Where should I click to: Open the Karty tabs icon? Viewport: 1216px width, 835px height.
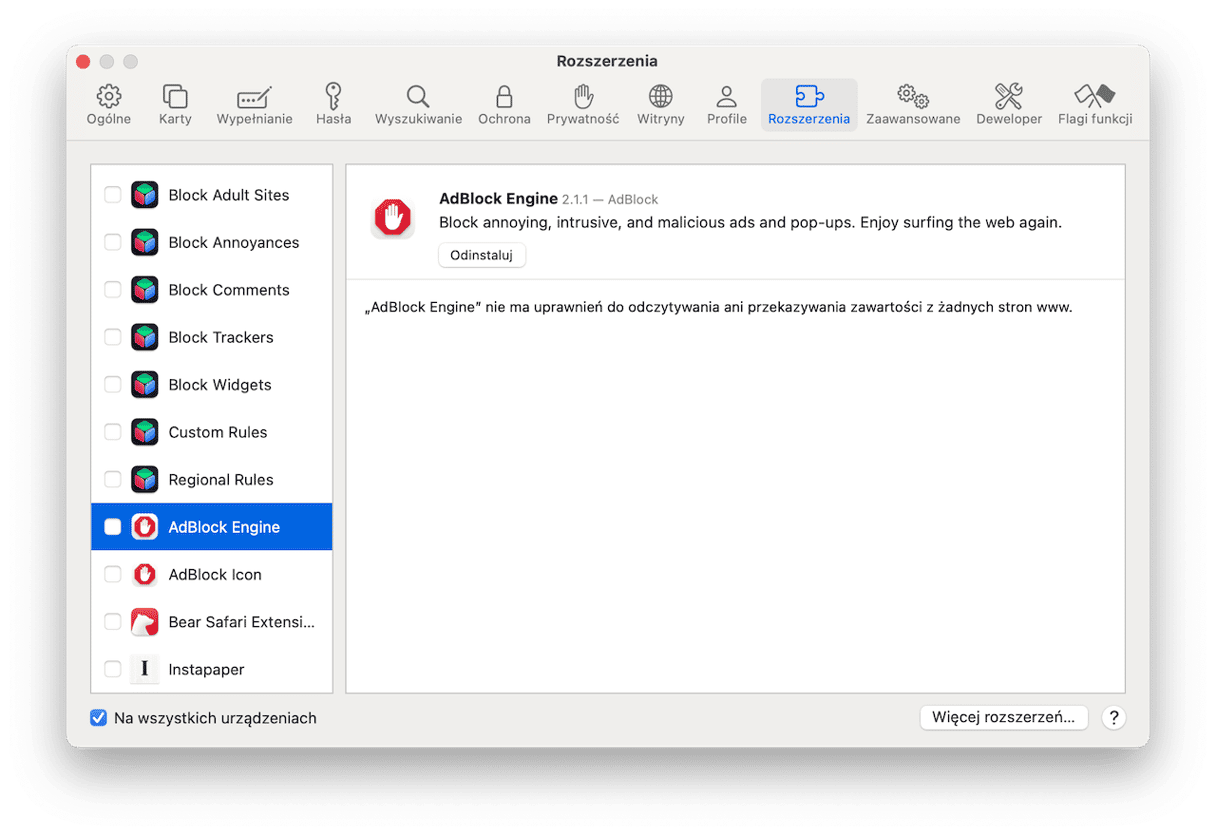[x=175, y=97]
